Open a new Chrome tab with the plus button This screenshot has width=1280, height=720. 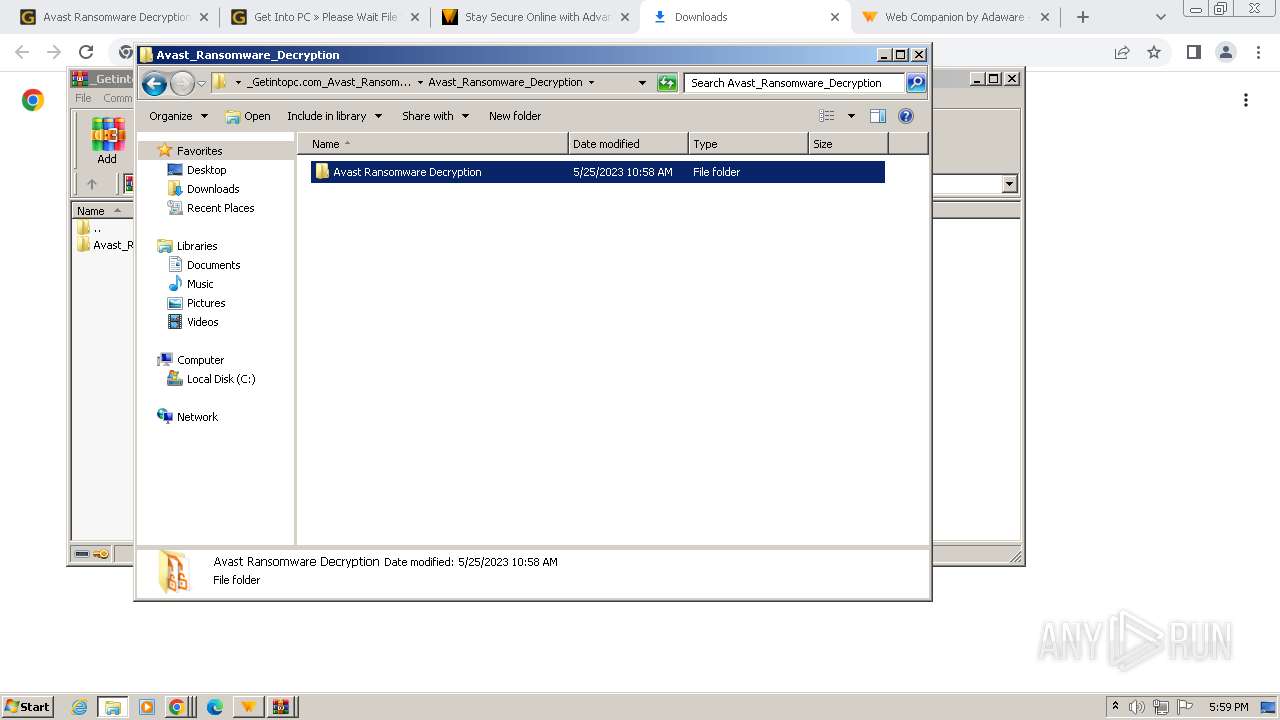(1083, 17)
